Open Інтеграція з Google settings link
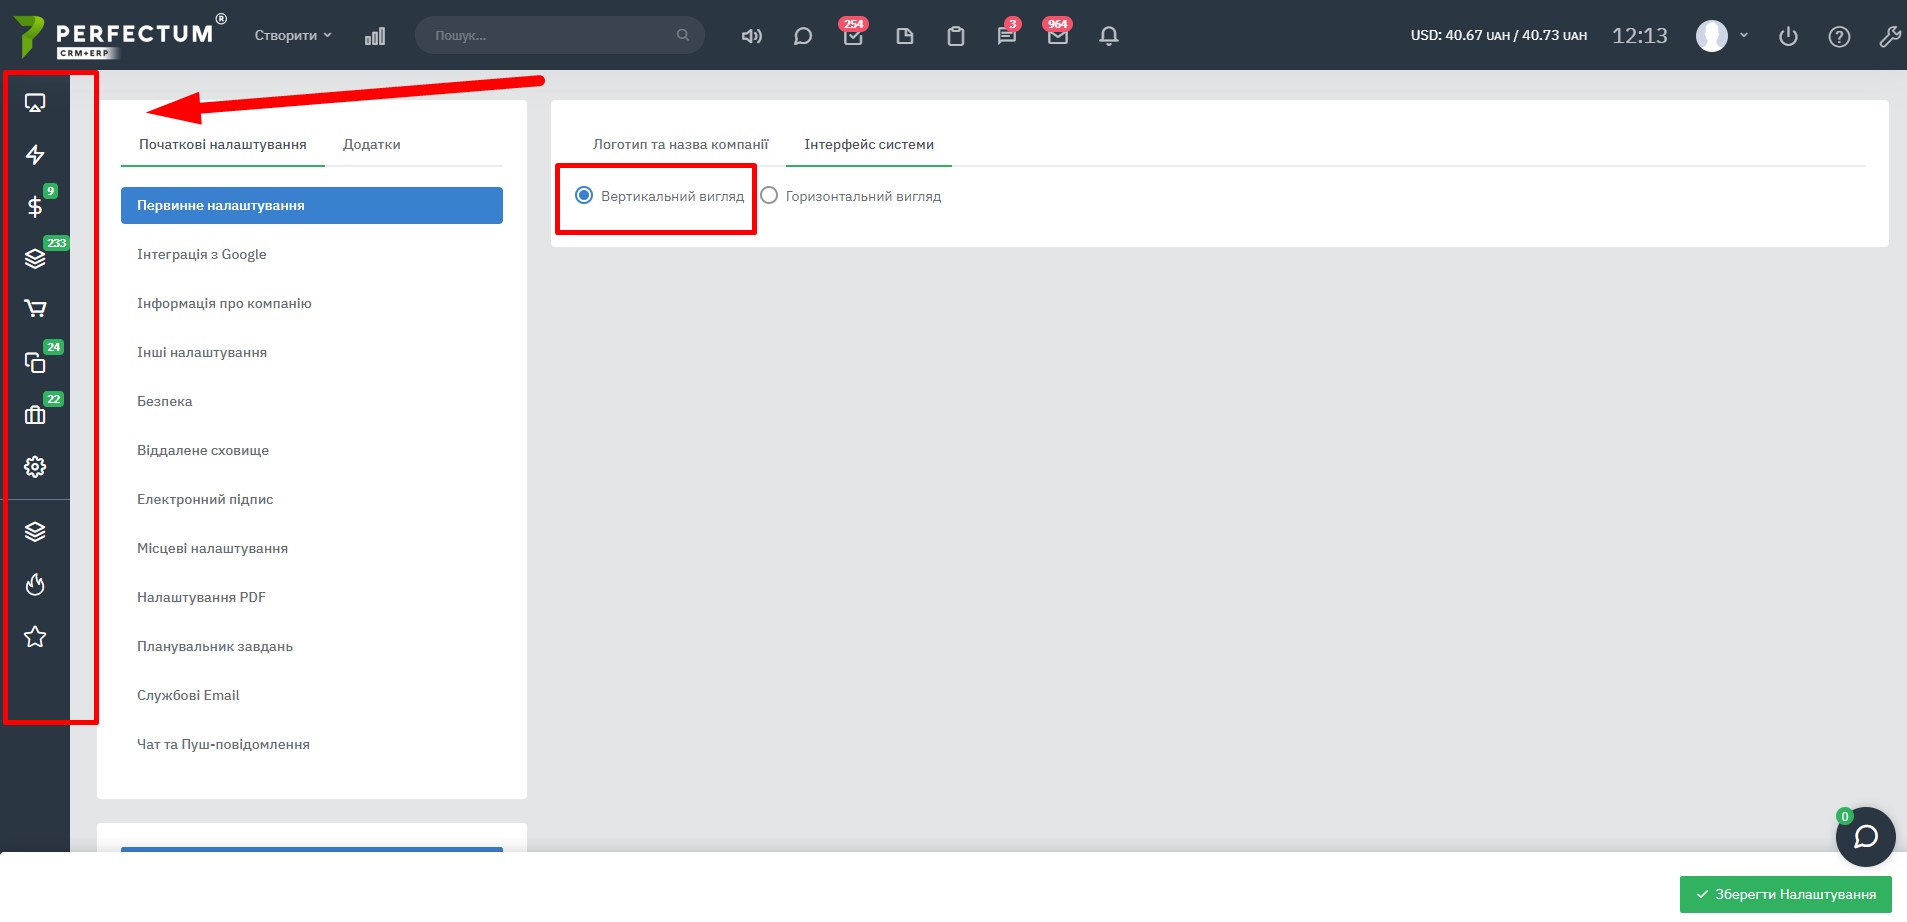1907x922 pixels. (x=202, y=254)
